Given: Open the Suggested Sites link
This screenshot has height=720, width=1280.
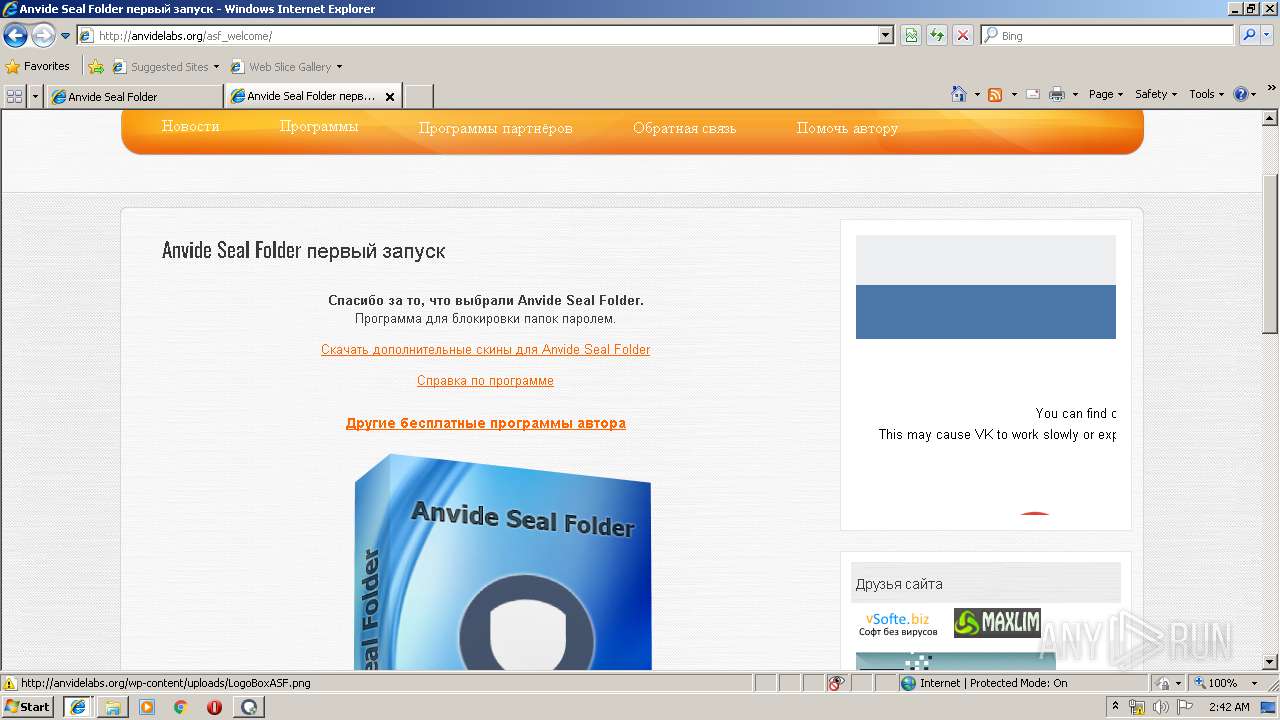Looking at the screenshot, I should 165,67.
